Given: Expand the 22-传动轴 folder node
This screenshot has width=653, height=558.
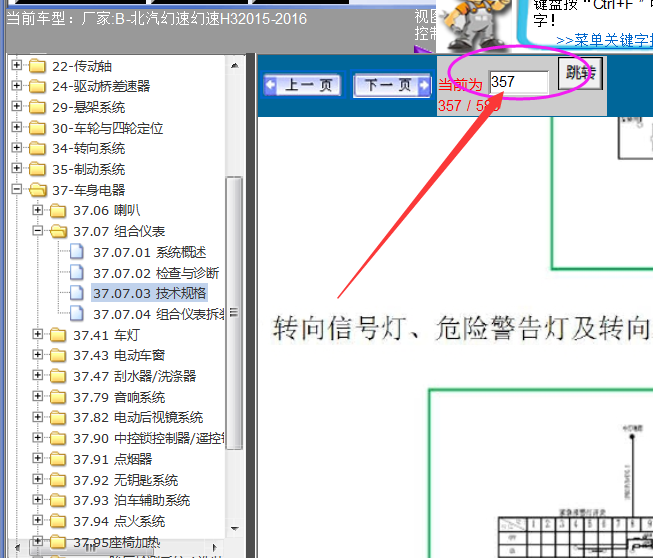Looking at the screenshot, I should (17, 65).
